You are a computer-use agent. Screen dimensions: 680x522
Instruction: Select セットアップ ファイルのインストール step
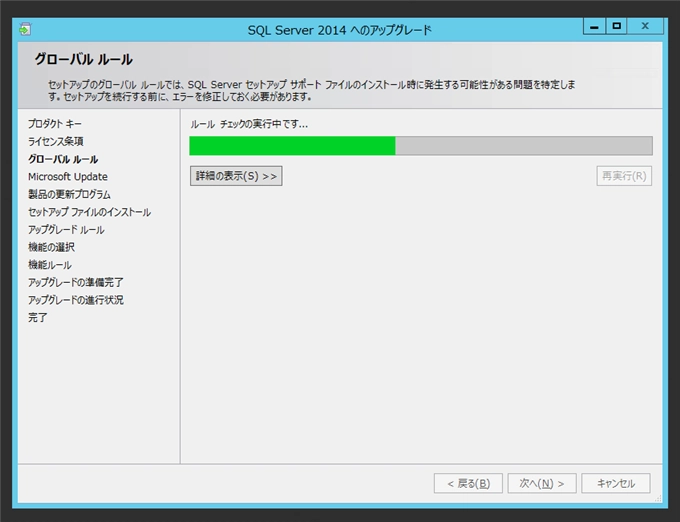[89, 212]
